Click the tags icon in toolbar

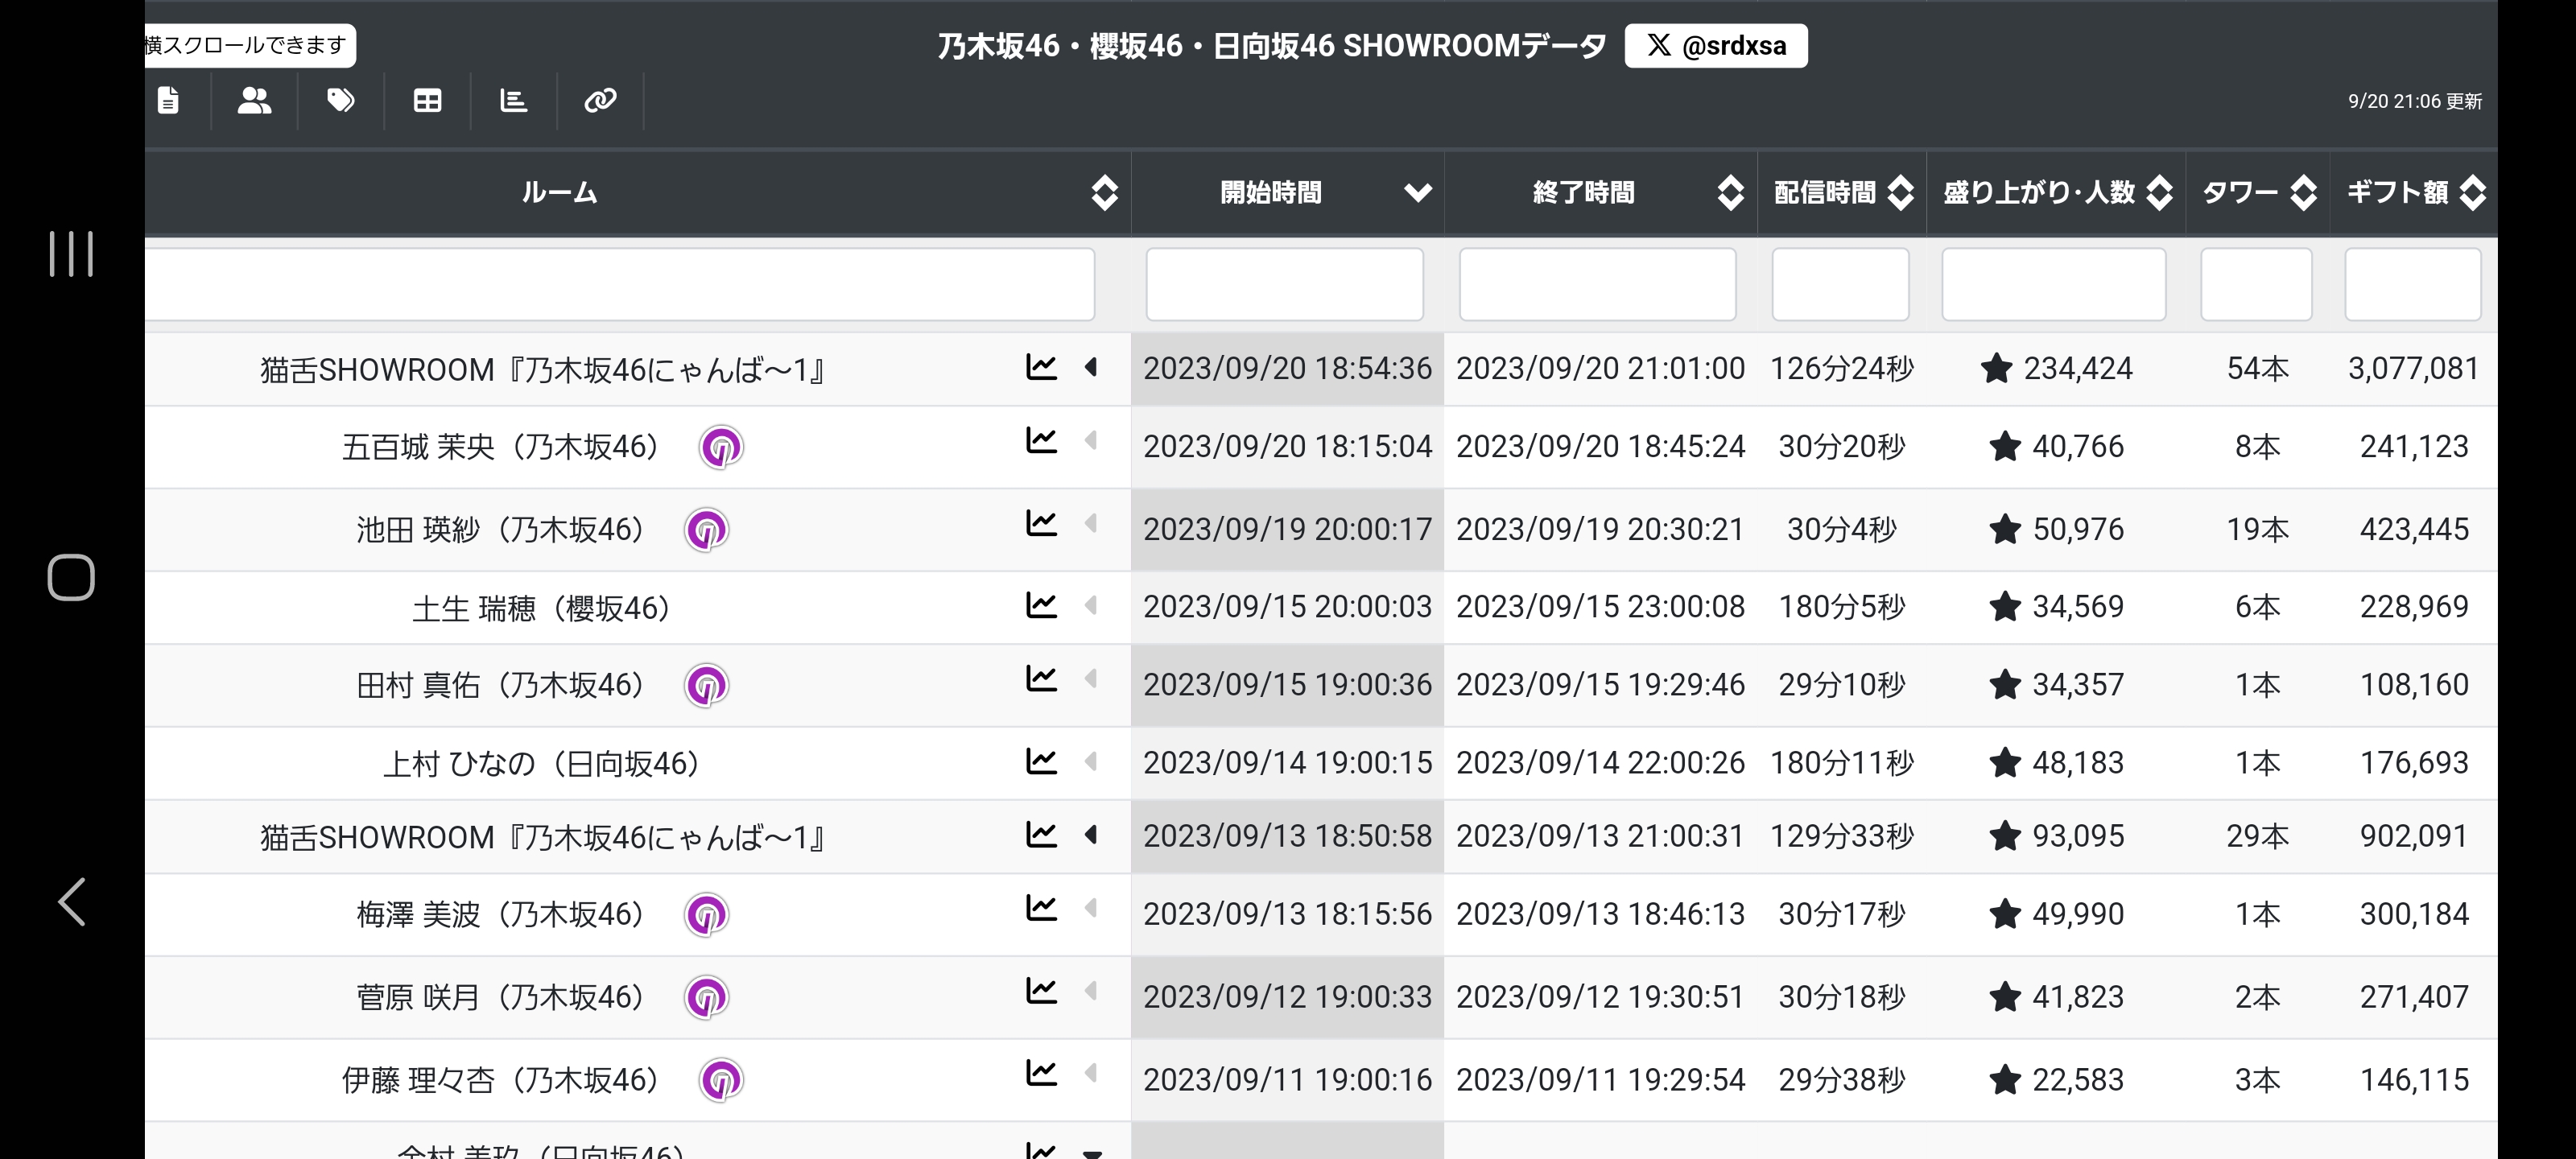[x=341, y=100]
